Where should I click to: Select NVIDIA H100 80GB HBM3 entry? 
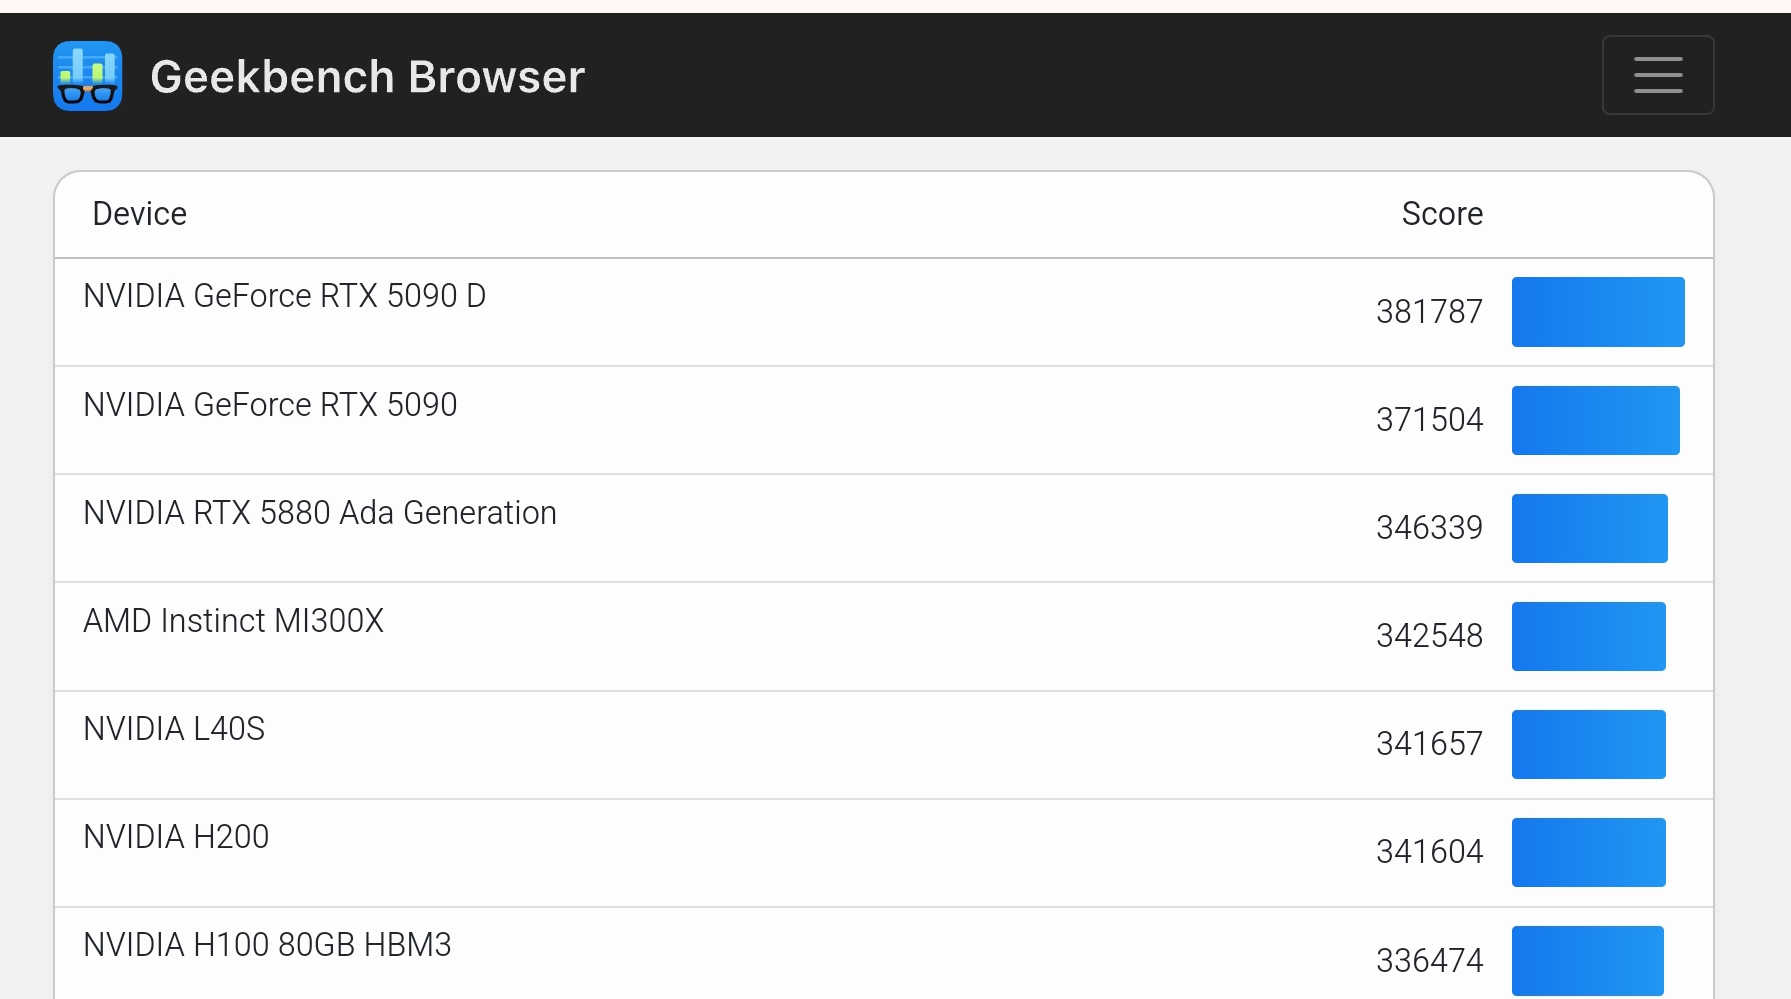(x=267, y=945)
